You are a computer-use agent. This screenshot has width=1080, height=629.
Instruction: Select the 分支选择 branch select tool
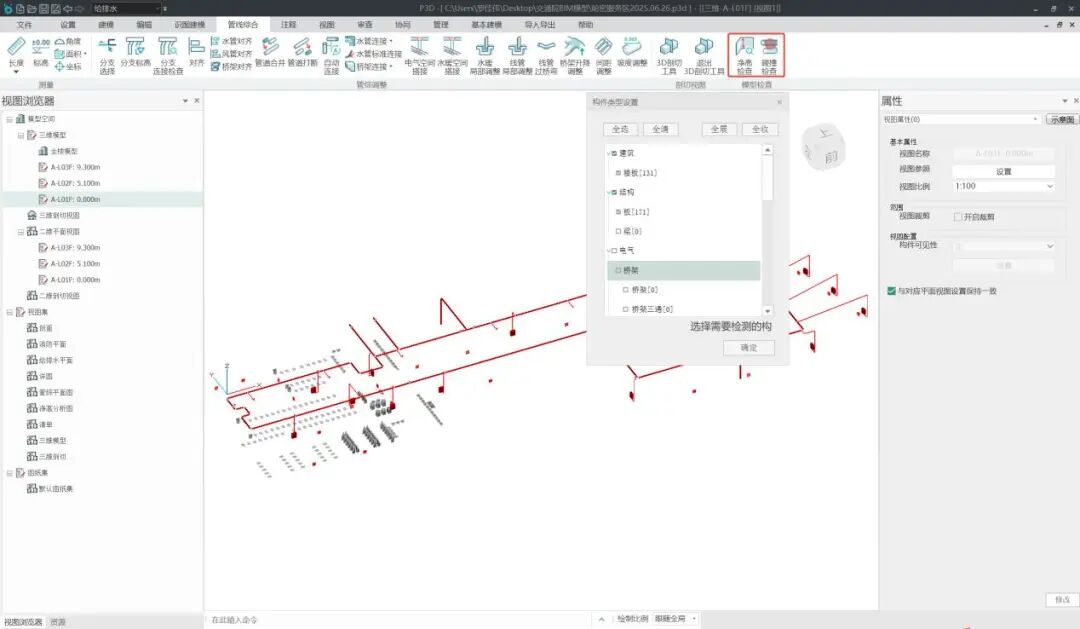(107, 55)
